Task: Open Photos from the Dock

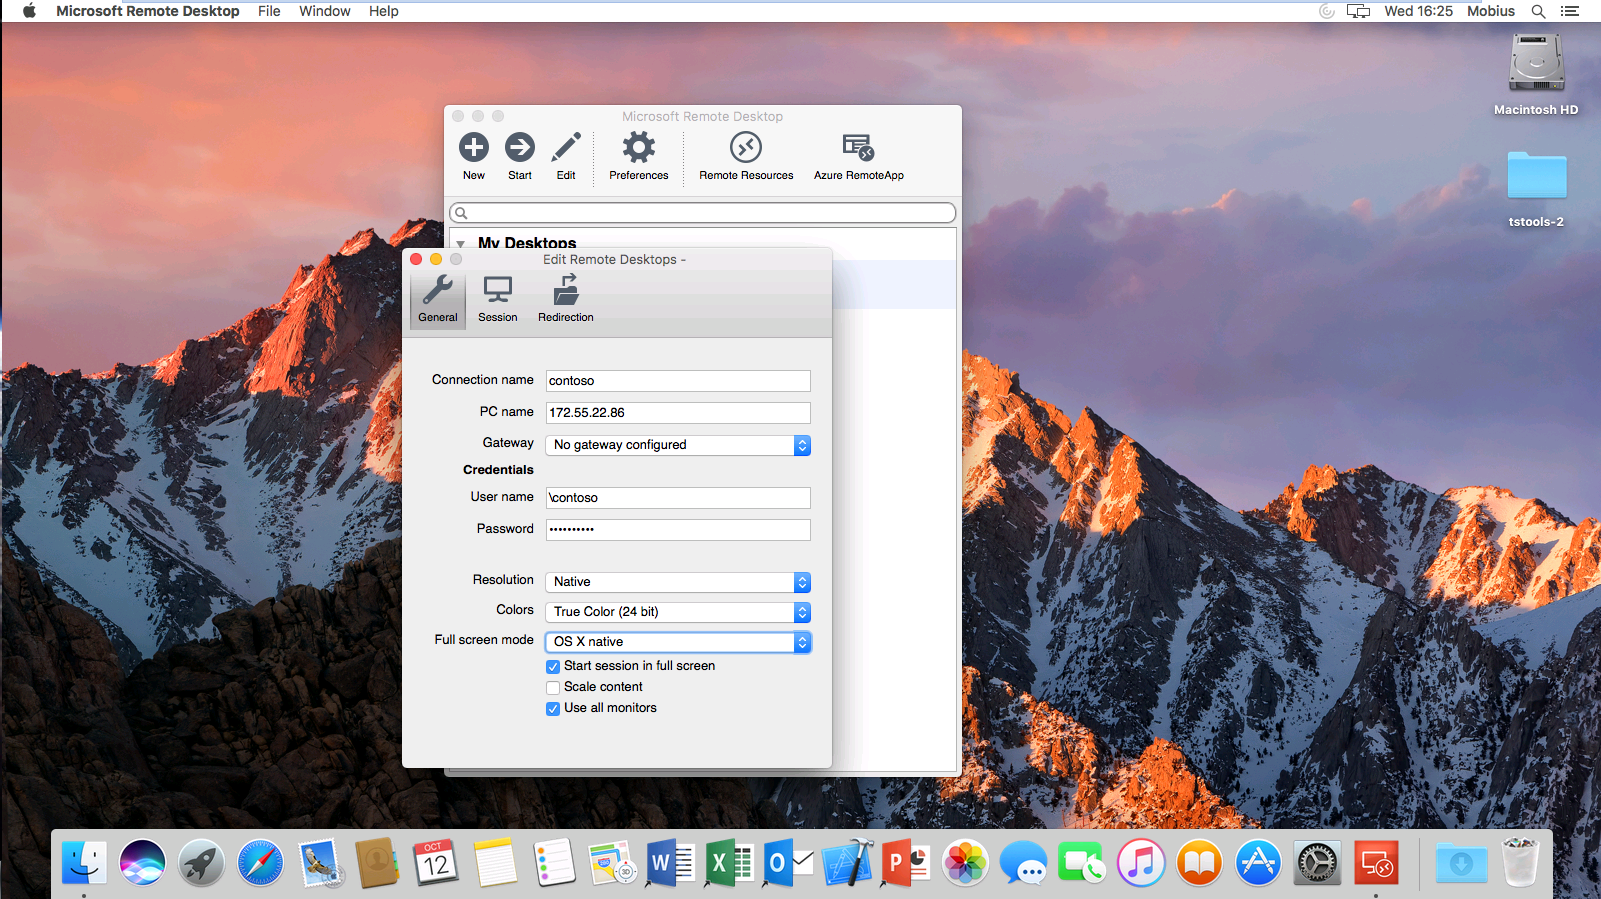Action: (x=965, y=862)
